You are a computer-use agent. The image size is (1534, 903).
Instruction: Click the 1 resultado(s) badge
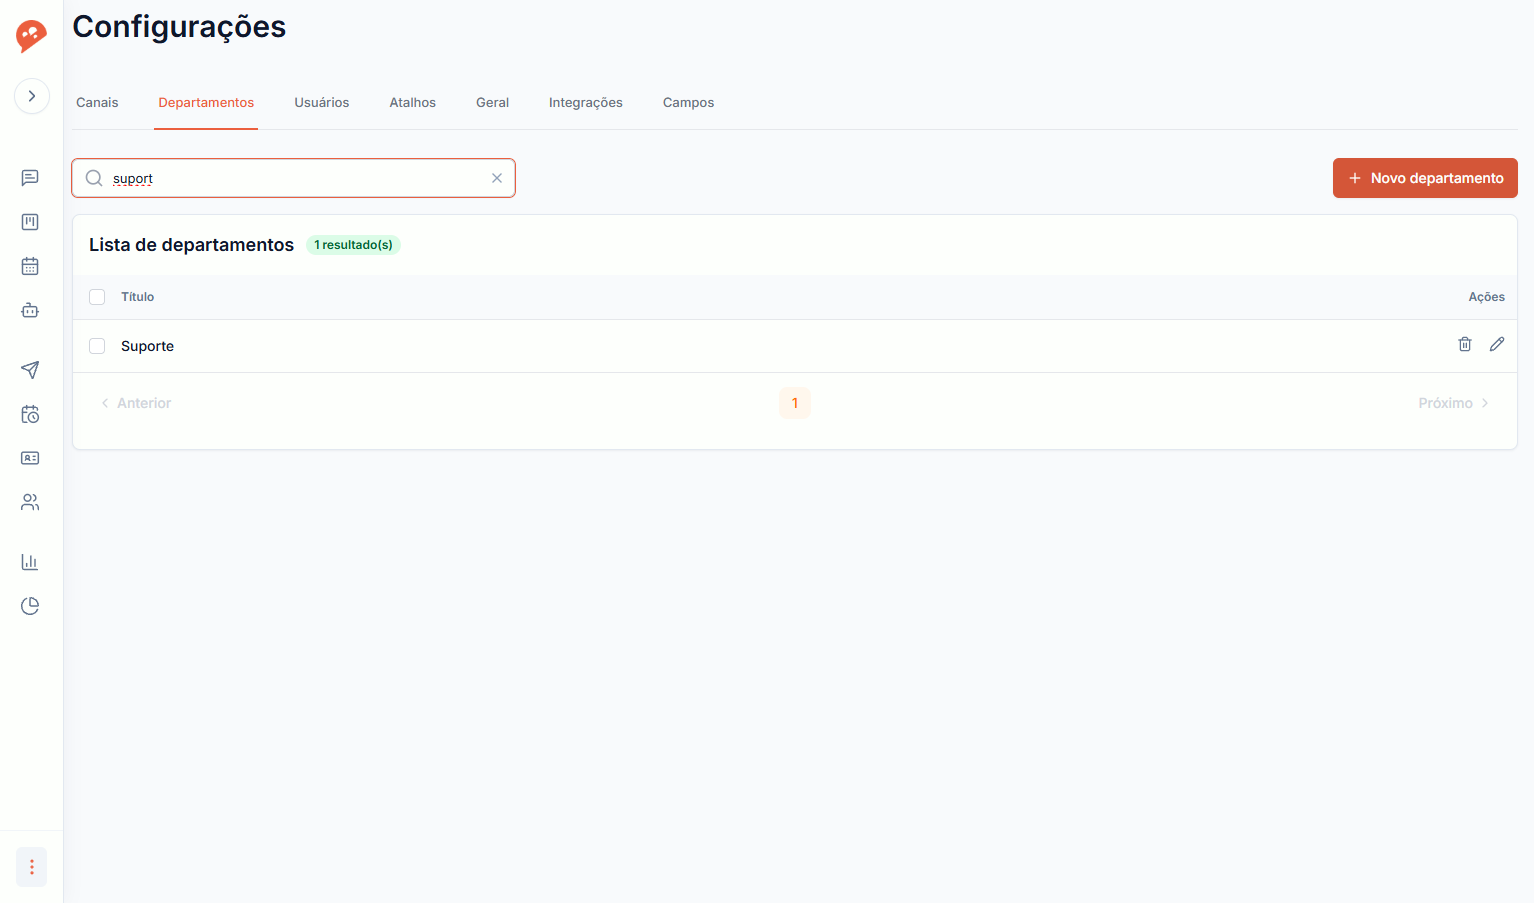click(x=353, y=245)
